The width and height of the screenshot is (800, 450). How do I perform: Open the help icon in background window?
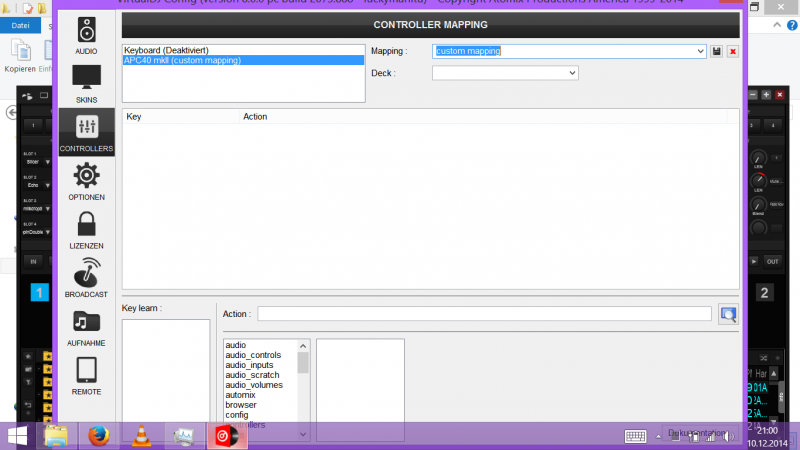pos(792,26)
